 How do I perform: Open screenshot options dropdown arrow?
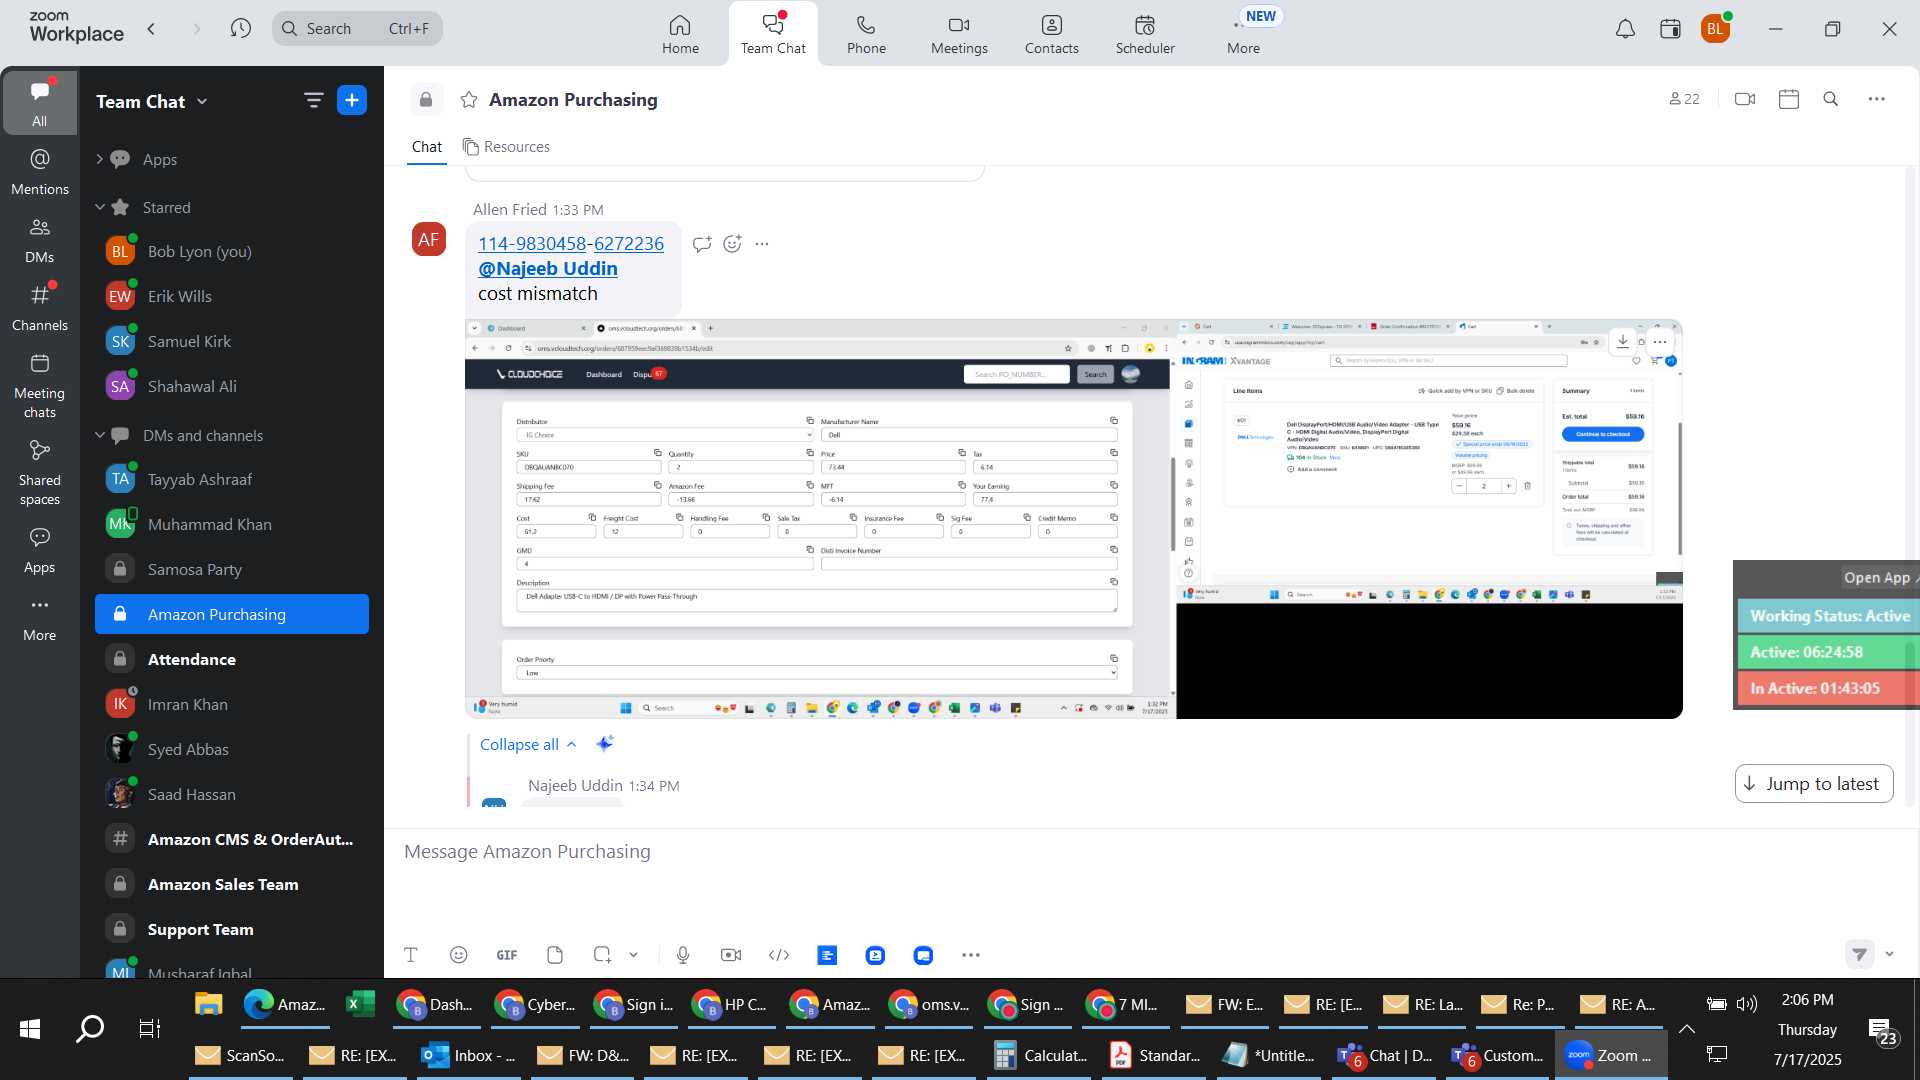(x=633, y=955)
